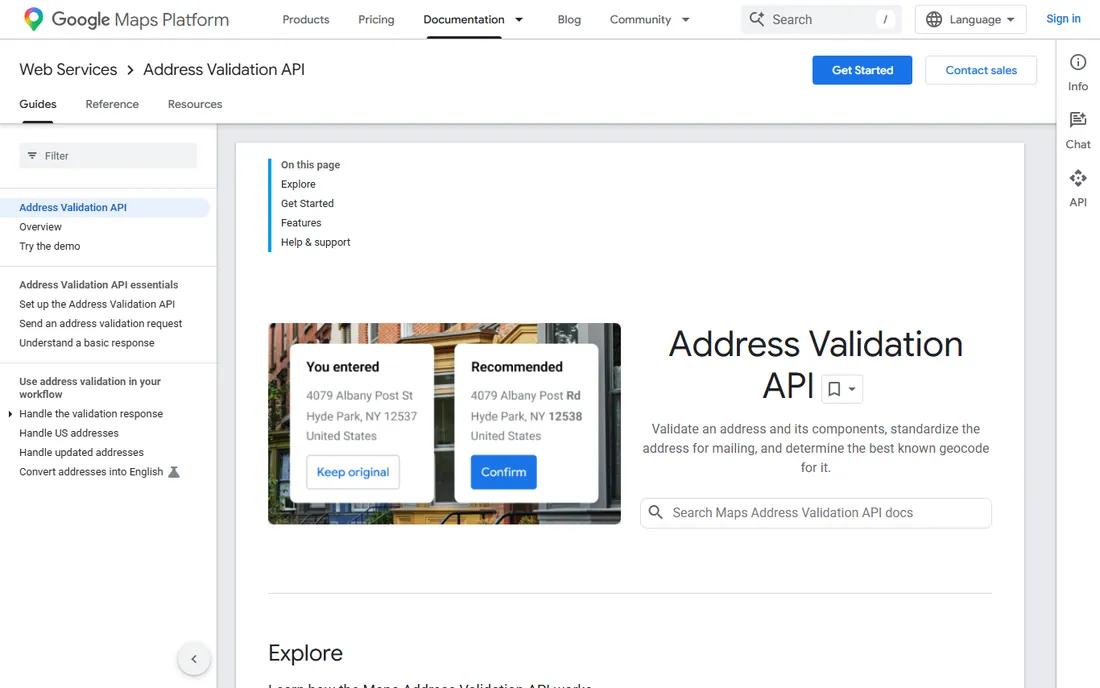Open the Language dropdown
Viewport: 1100px width, 688px height.
[970, 20]
